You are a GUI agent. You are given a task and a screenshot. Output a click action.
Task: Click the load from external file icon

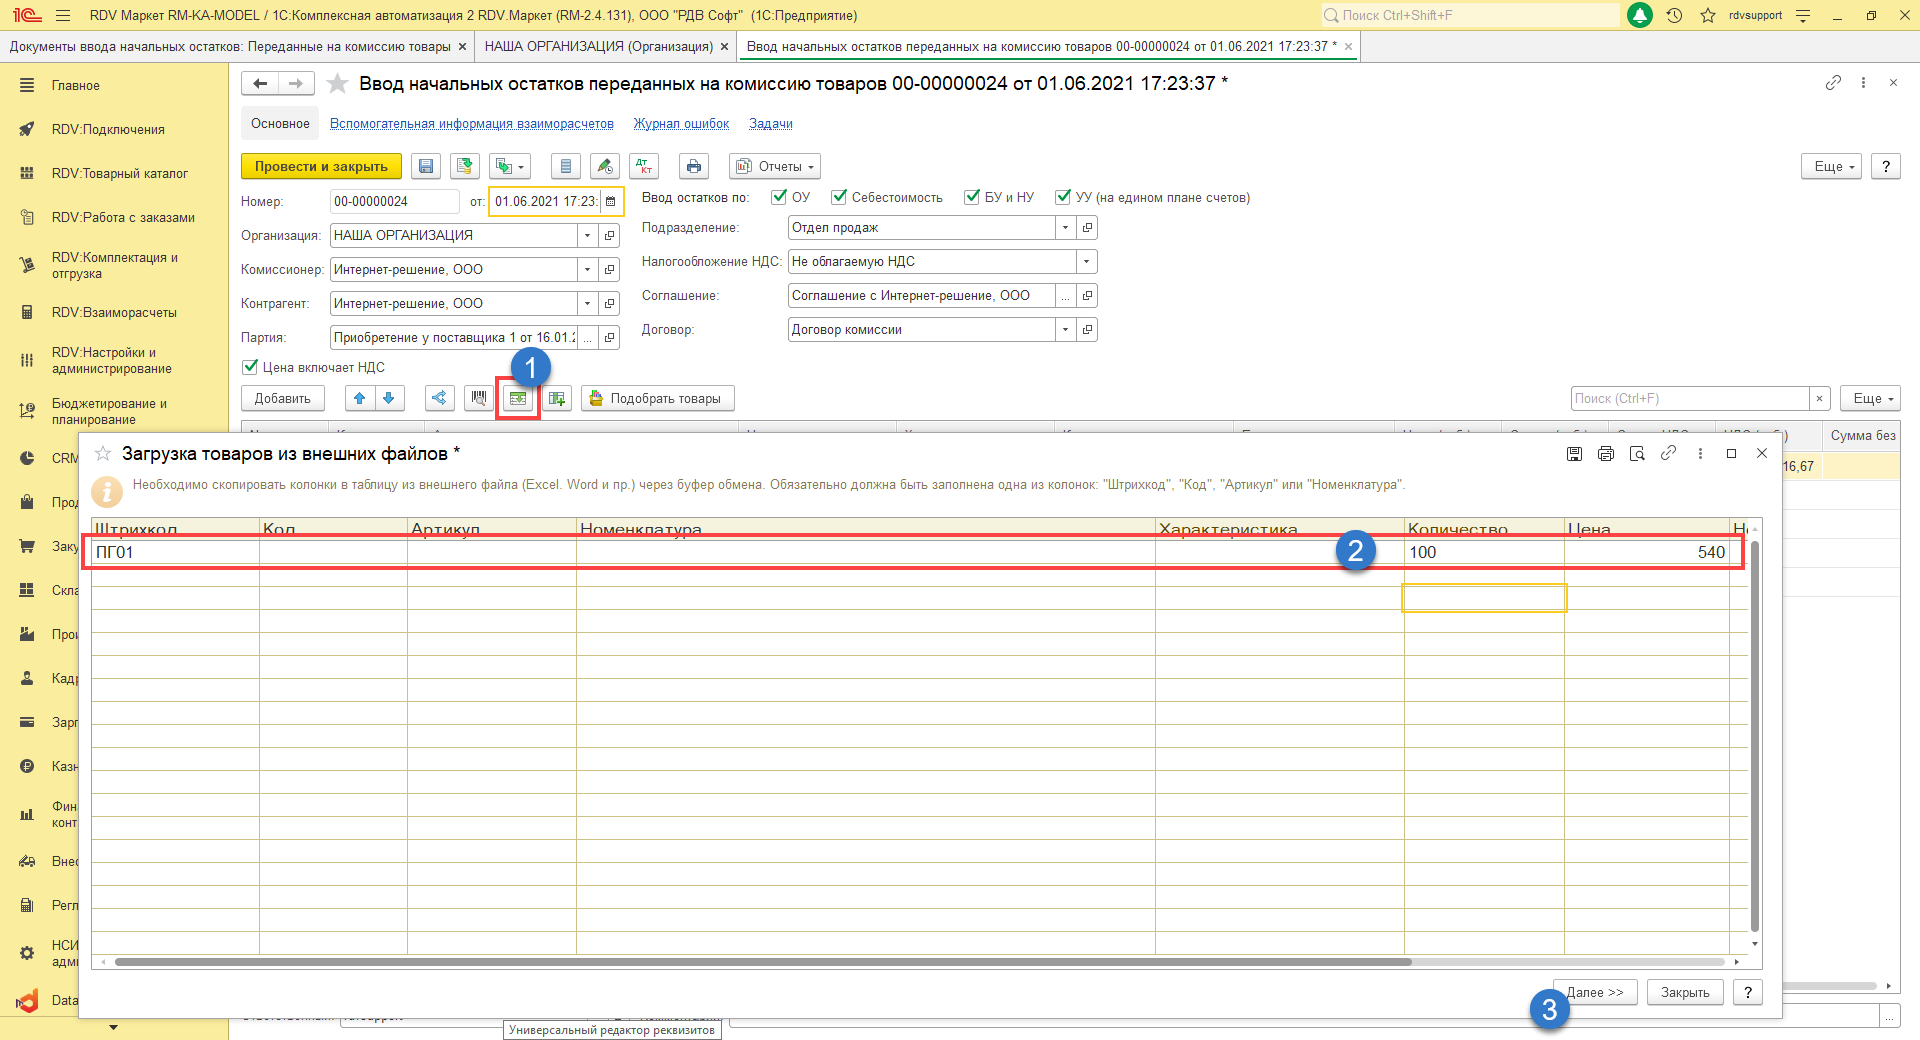pyautogui.click(x=518, y=399)
